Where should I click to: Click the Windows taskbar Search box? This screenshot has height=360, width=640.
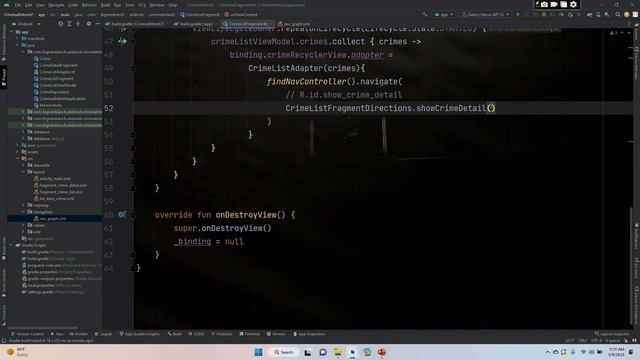(284, 352)
